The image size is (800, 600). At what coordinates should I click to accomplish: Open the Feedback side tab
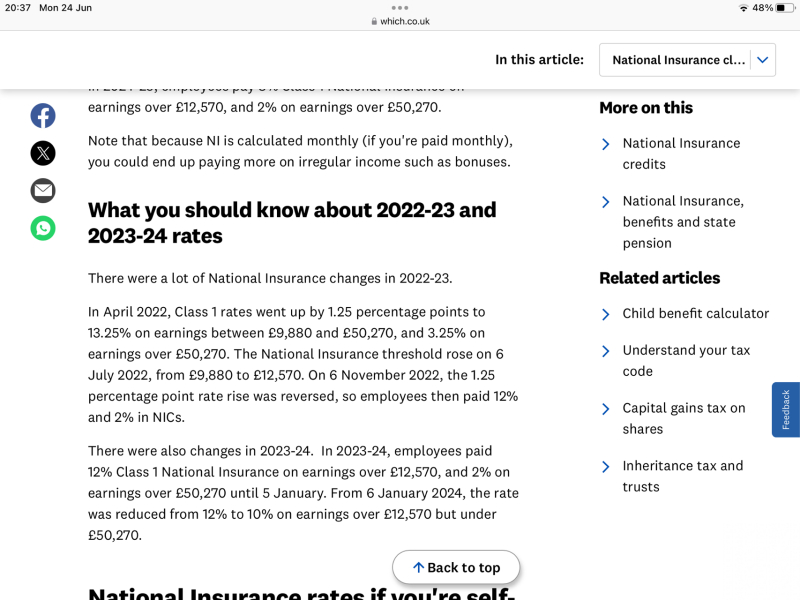coord(786,410)
